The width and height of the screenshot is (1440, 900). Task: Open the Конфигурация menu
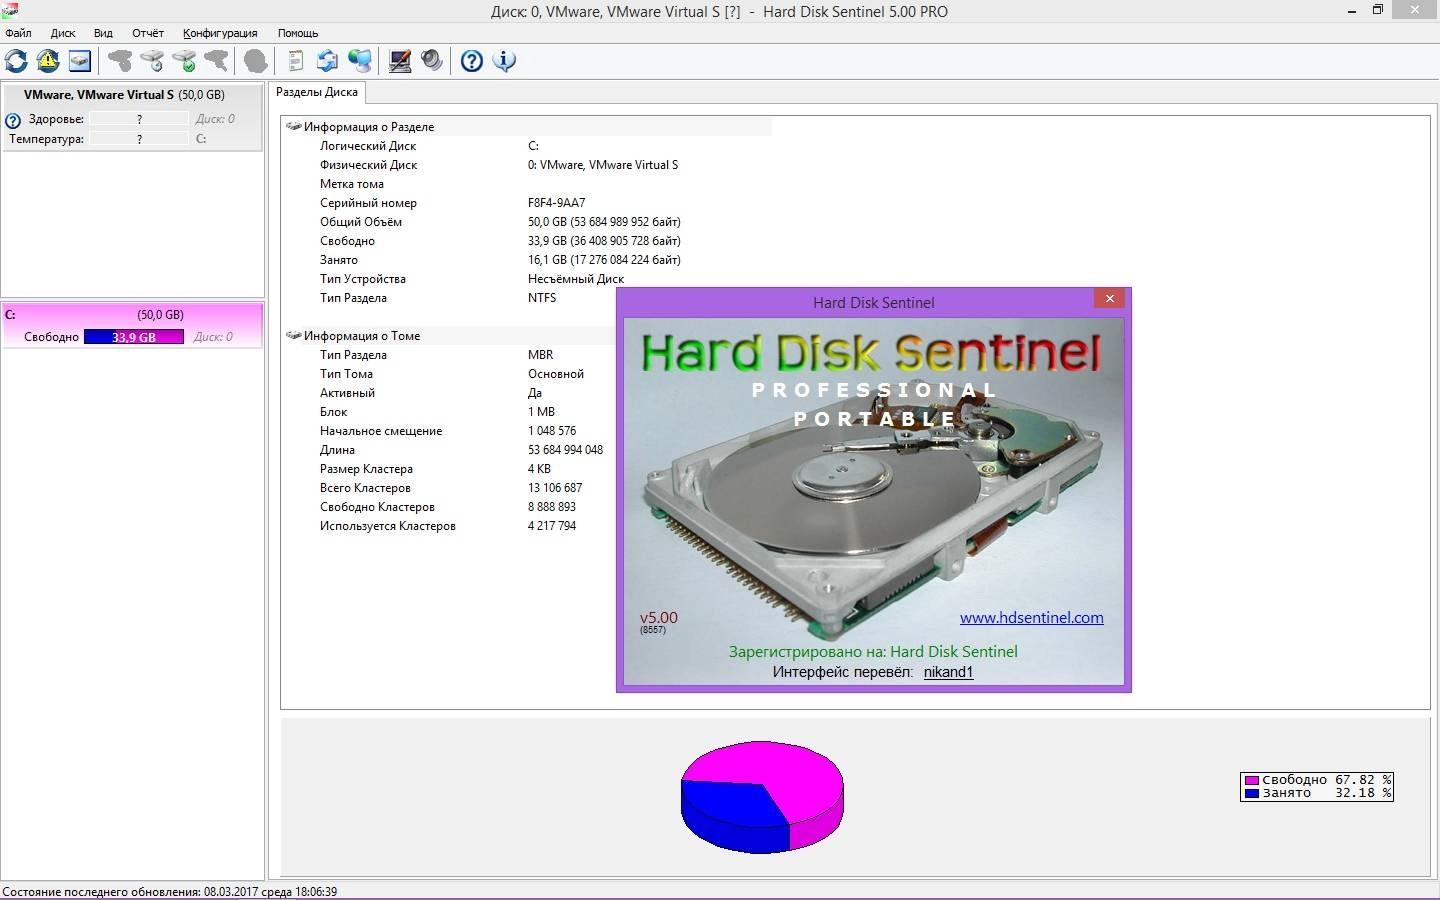(220, 33)
